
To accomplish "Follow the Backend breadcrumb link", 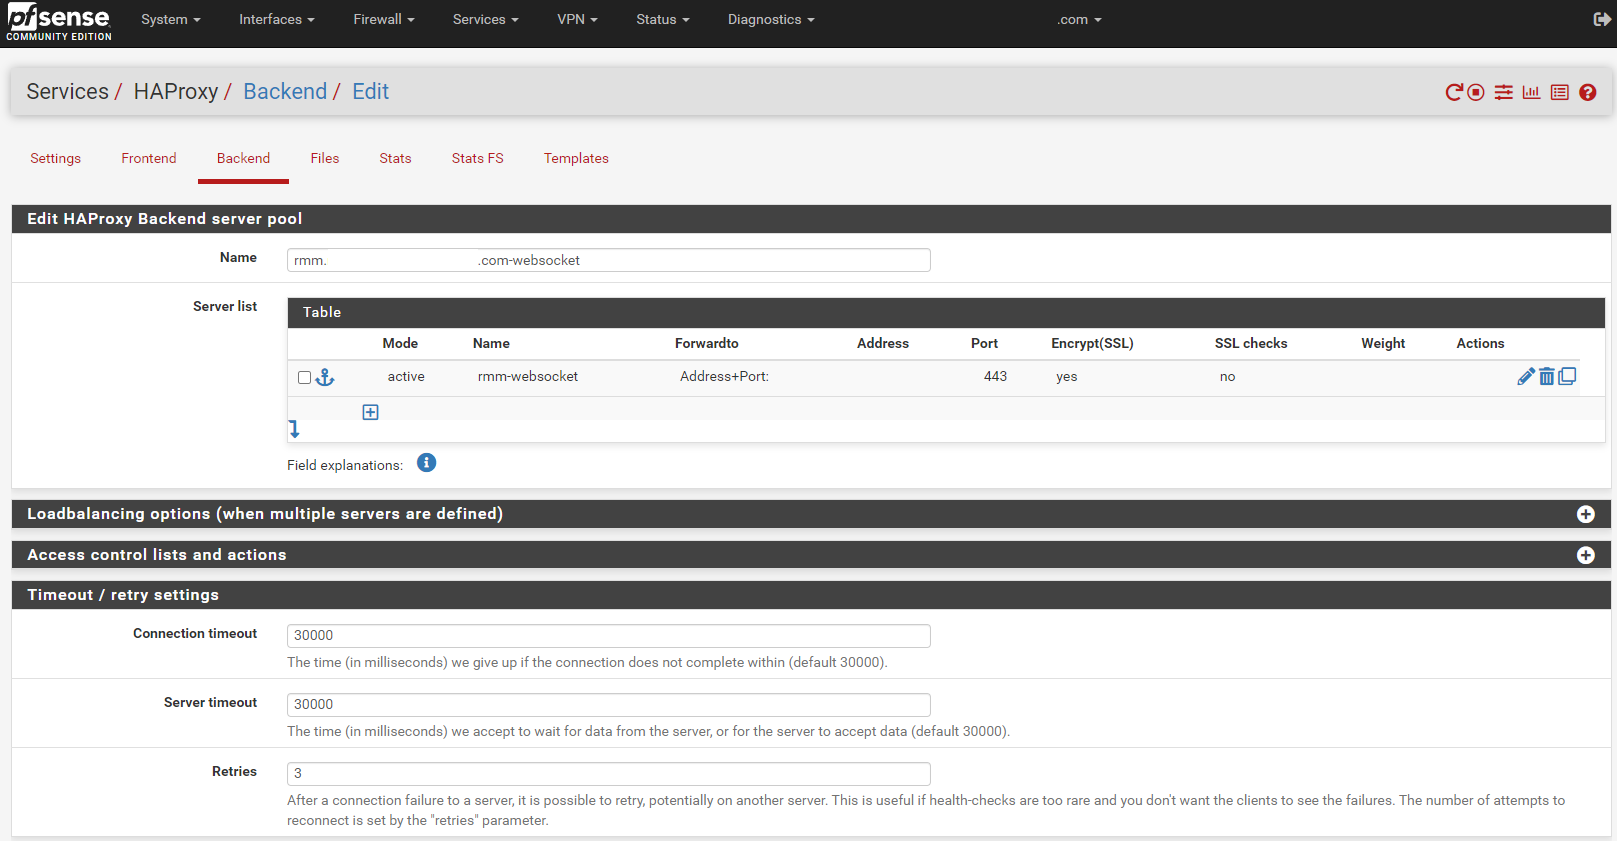I will pyautogui.click(x=285, y=91).
